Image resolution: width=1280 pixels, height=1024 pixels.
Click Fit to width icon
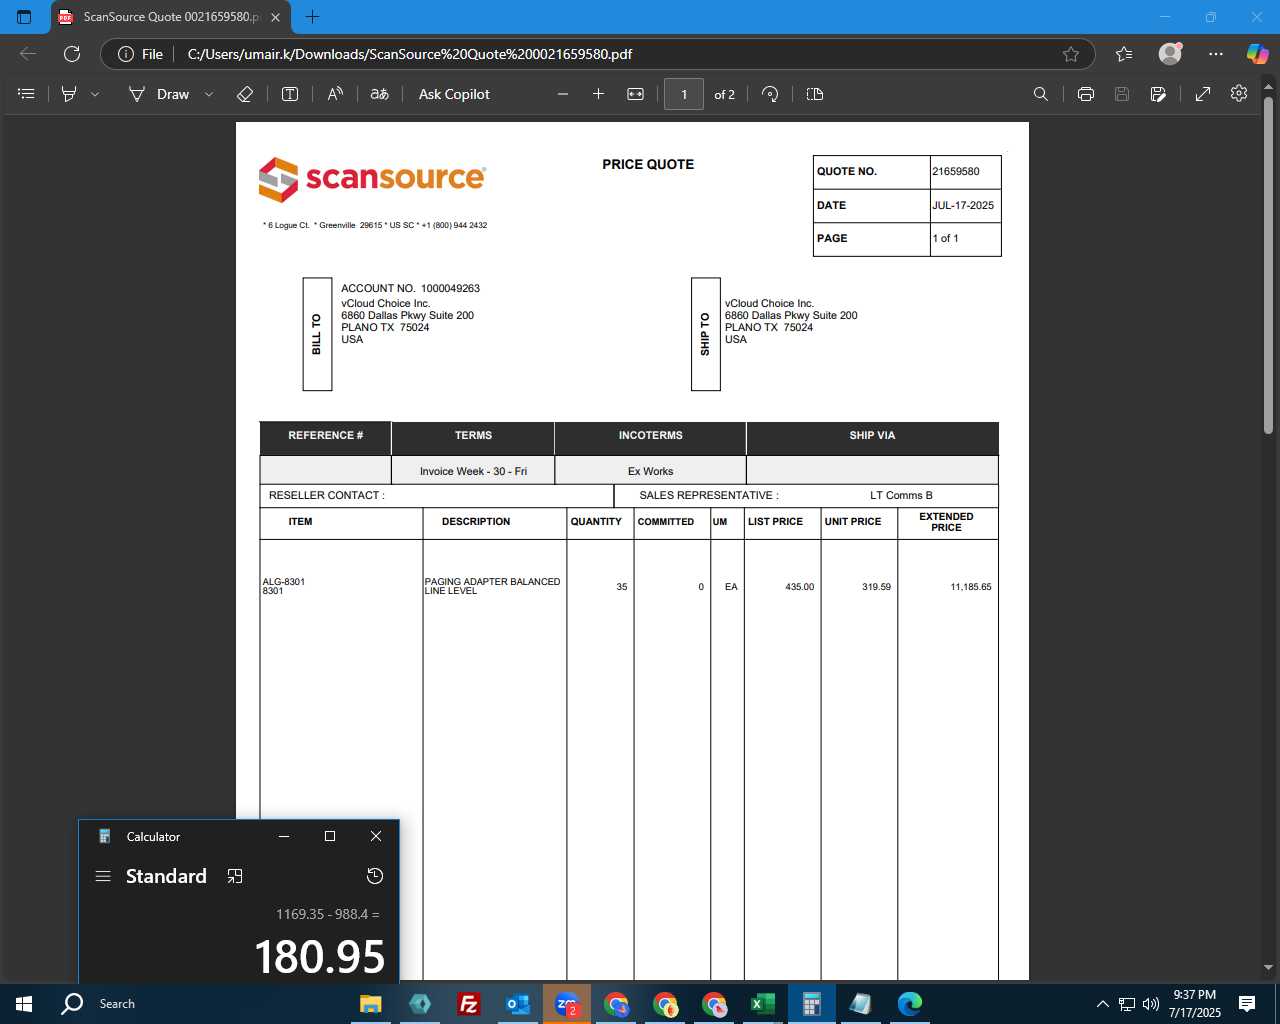[635, 94]
